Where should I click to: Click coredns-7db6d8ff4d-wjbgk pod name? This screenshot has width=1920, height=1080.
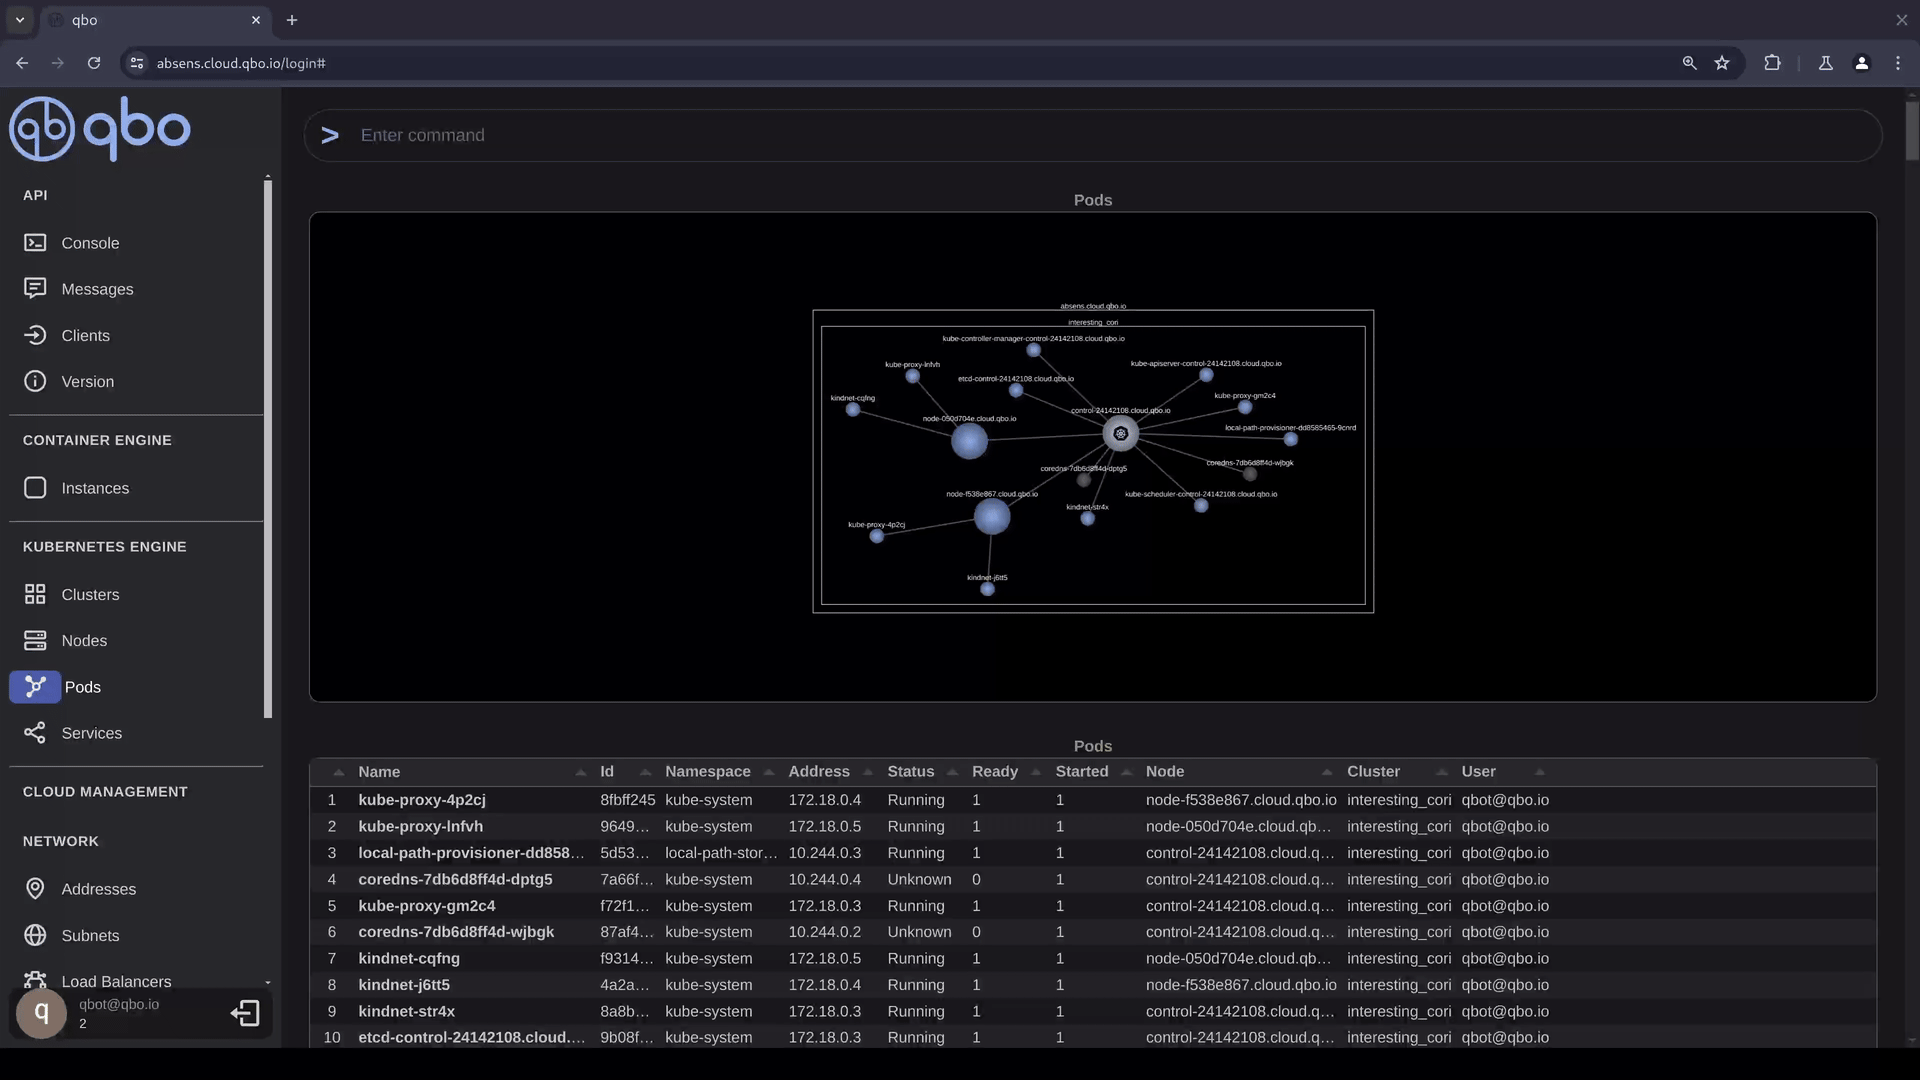point(456,932)
